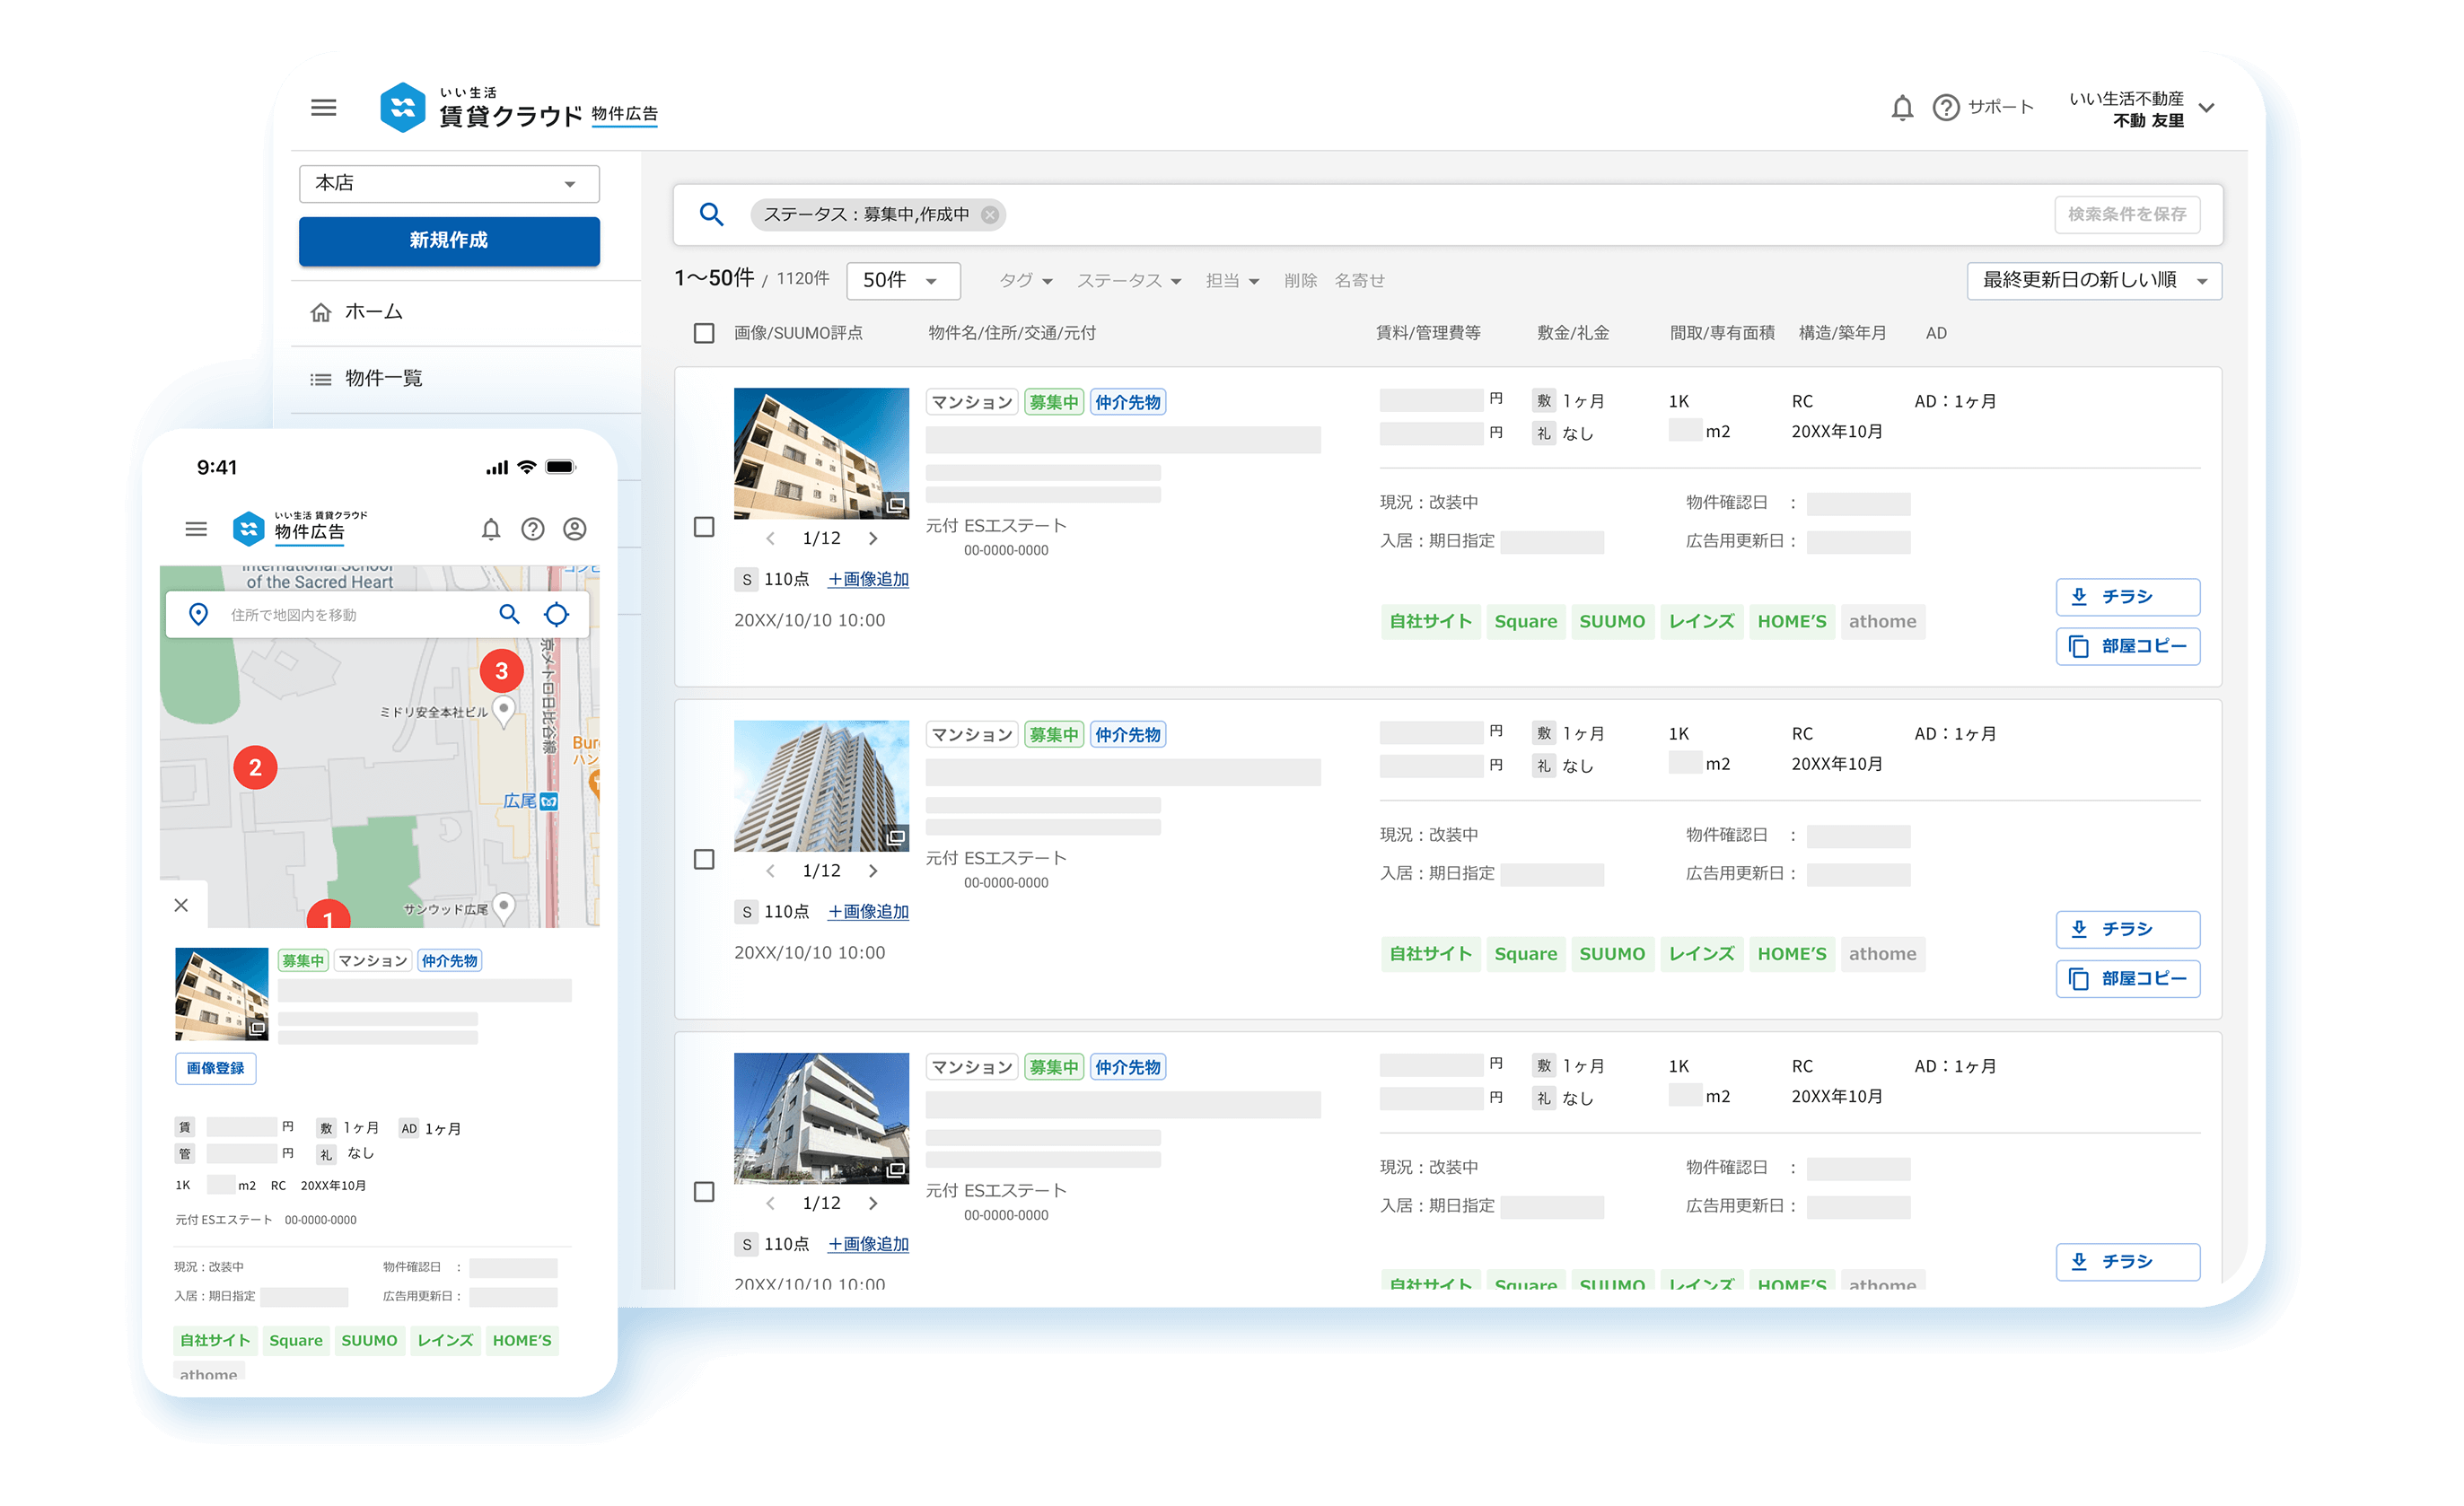
Task: Click the third listing's building photo
Action: [821, 1118]
